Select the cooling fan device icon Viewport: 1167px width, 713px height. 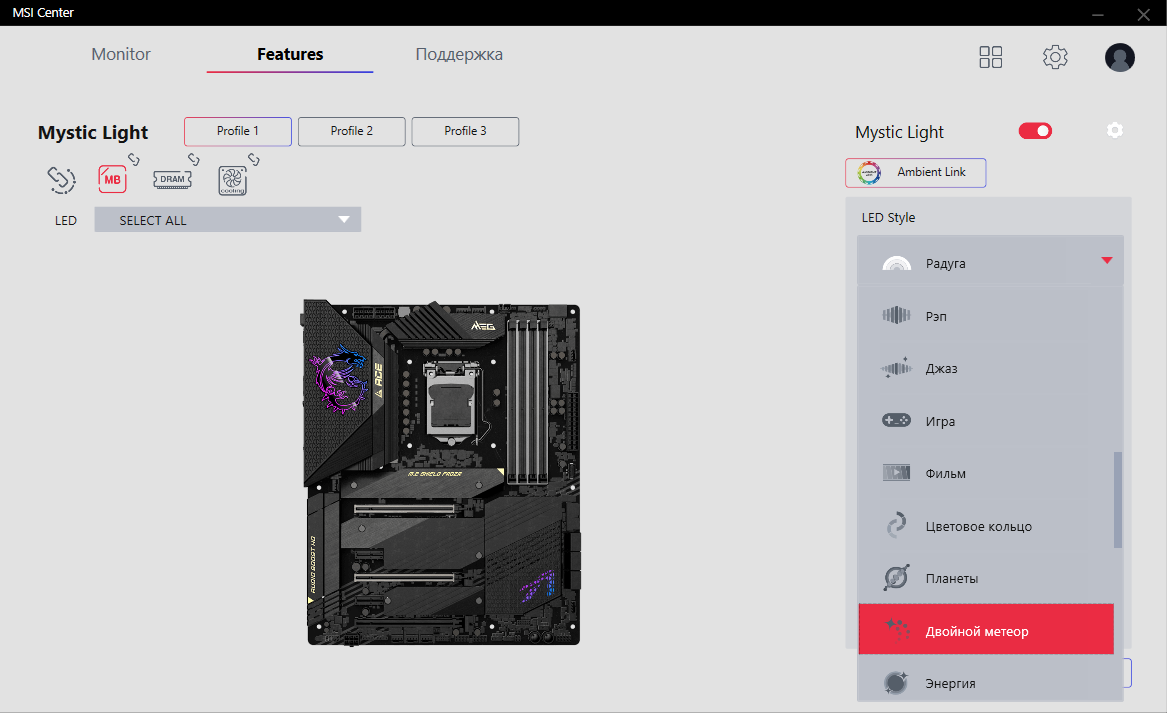[x=232, y=181]
